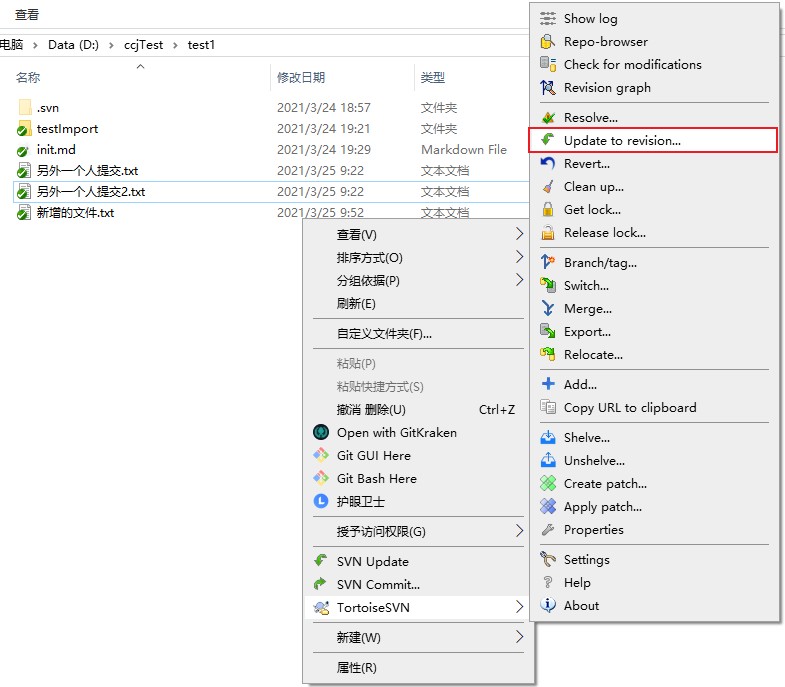Click the GitKraken icon in context menu
785x687 pixels.
[x=321, y=432]
